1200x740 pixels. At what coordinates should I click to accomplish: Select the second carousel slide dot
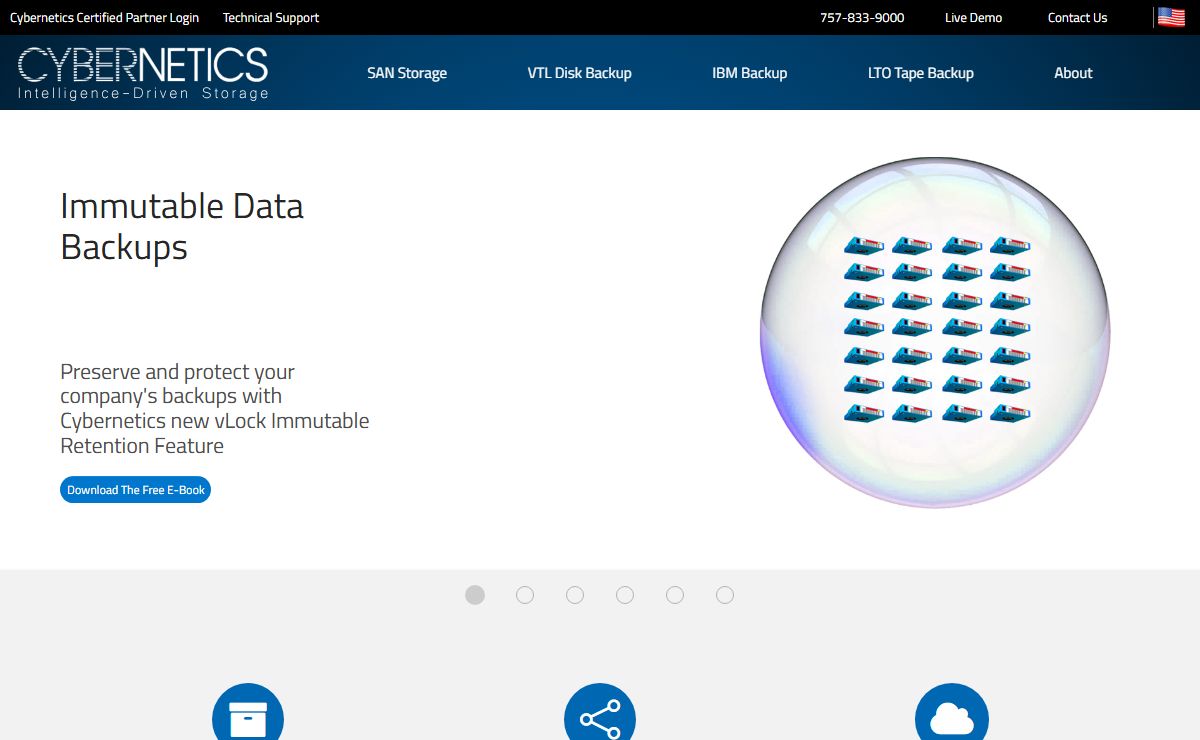tap(525, 595)
